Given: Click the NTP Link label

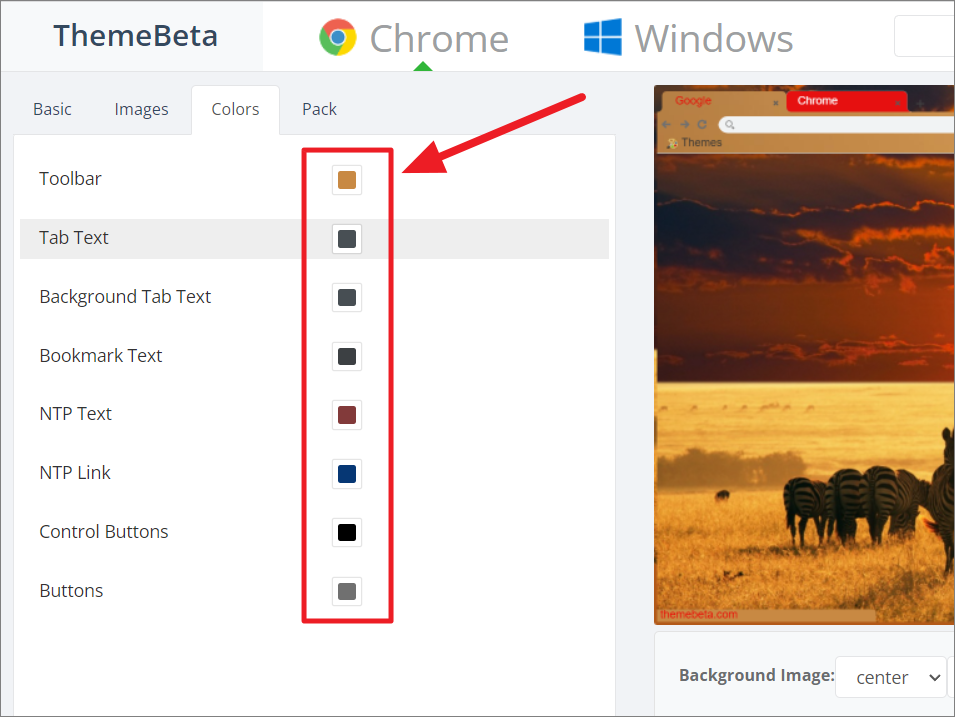Looking at the screenshot, I should pos(75,473).
